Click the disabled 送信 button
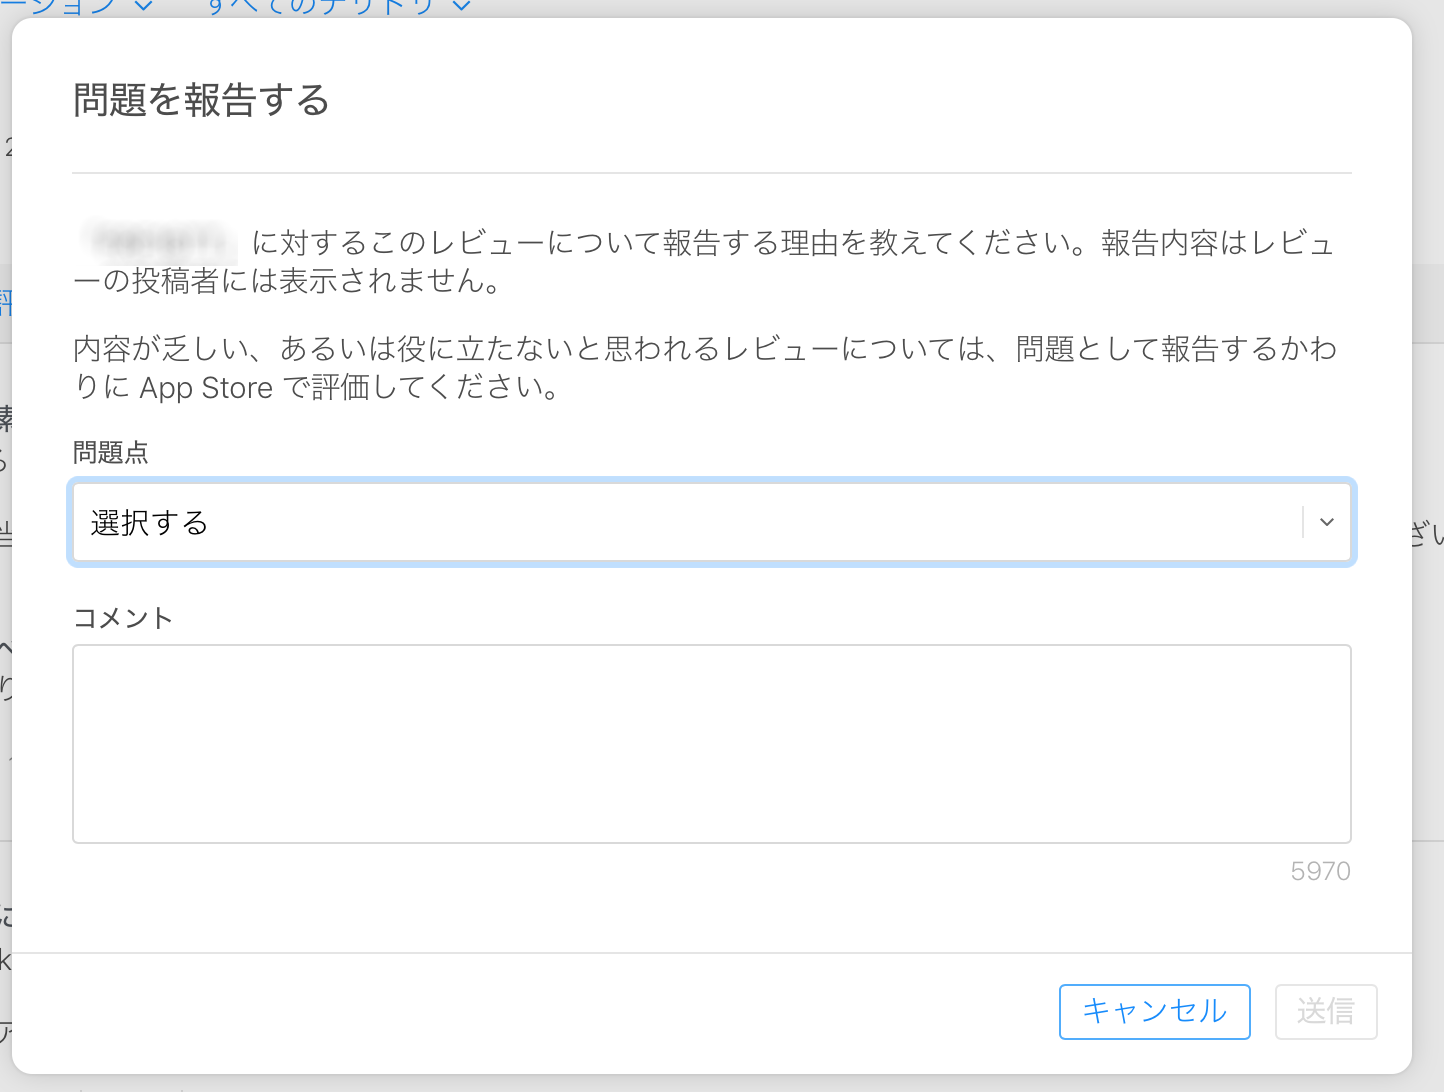 point(1325,1011)
